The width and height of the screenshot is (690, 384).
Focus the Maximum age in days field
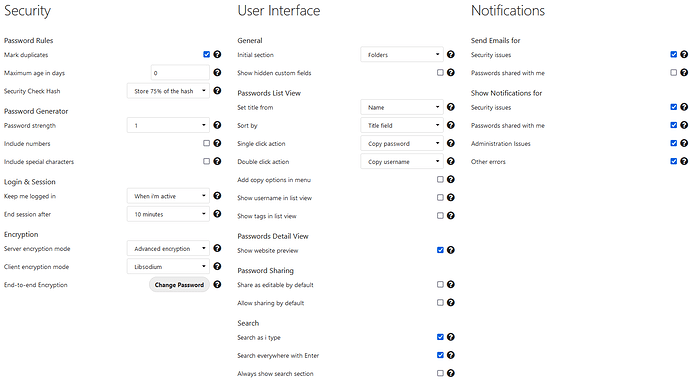tap(180, 73)
